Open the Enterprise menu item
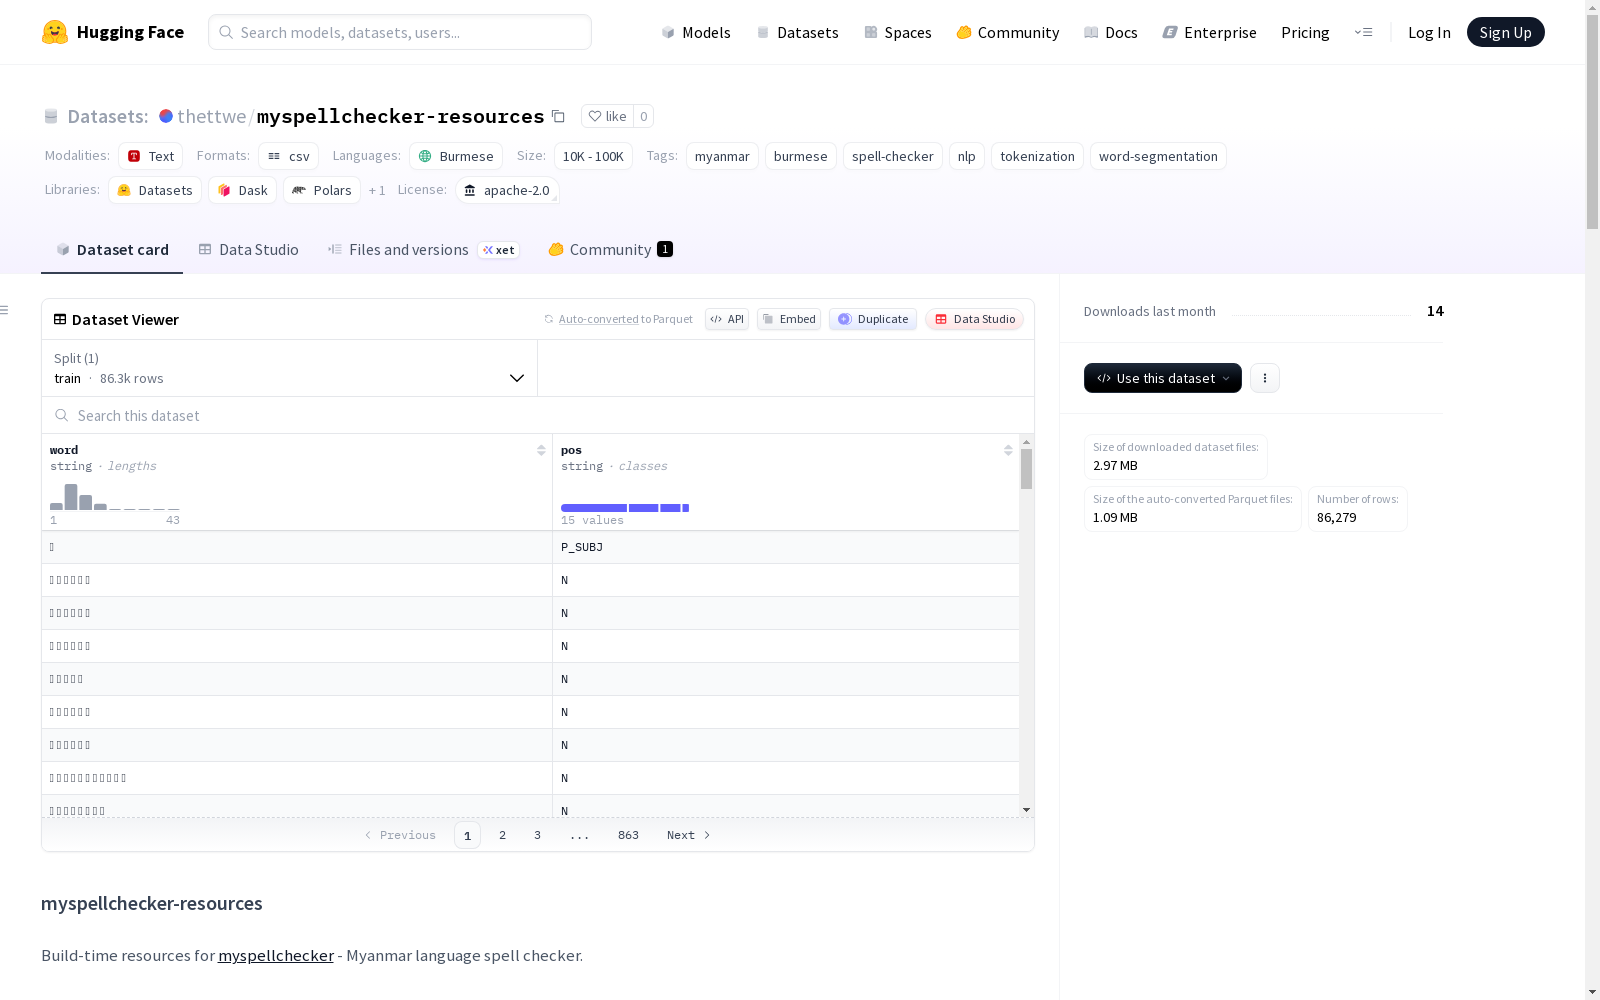The height and width of the screenshot is (1000, 1600). (1209, 32)
